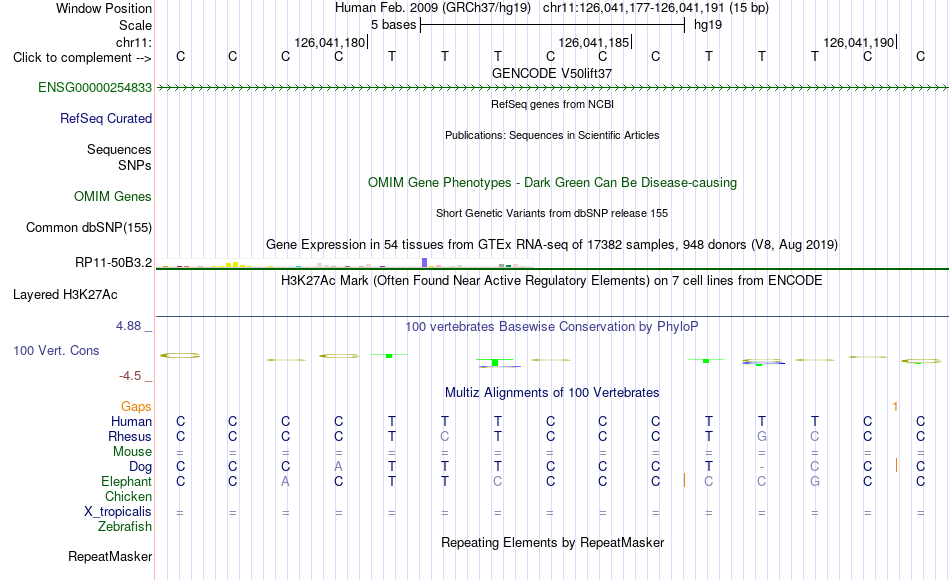Click the orange '1' in the Gaps row
950x580 pixels.
click(895, 407)
